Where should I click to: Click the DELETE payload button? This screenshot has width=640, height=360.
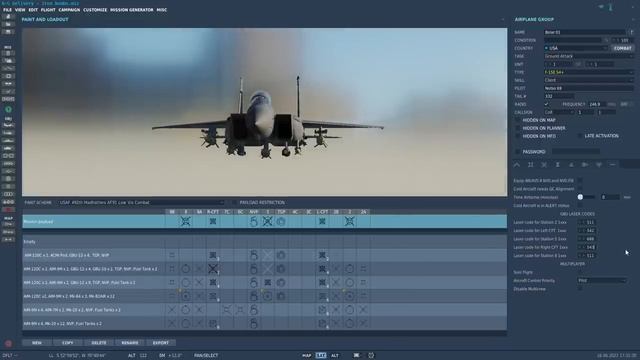click(99, 343)
